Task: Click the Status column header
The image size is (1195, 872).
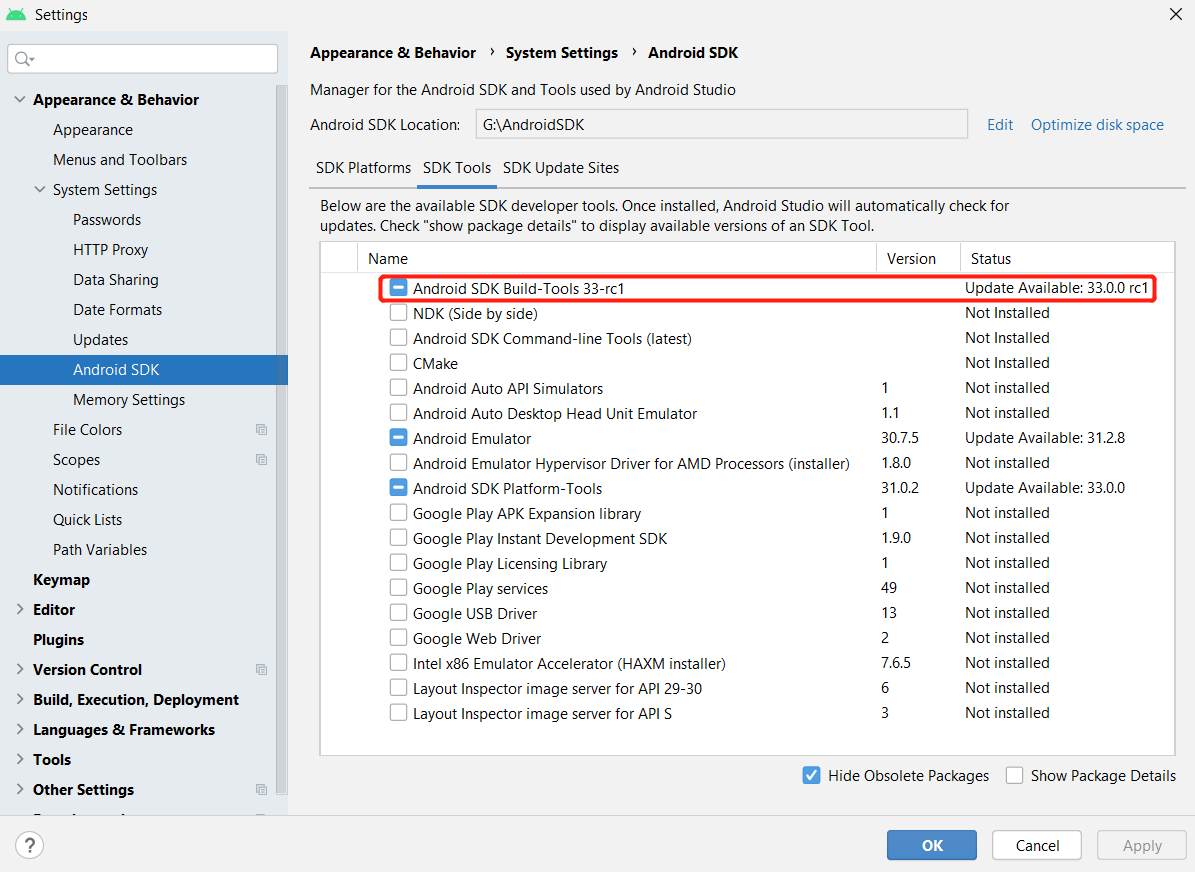Action: [1067, 258]
